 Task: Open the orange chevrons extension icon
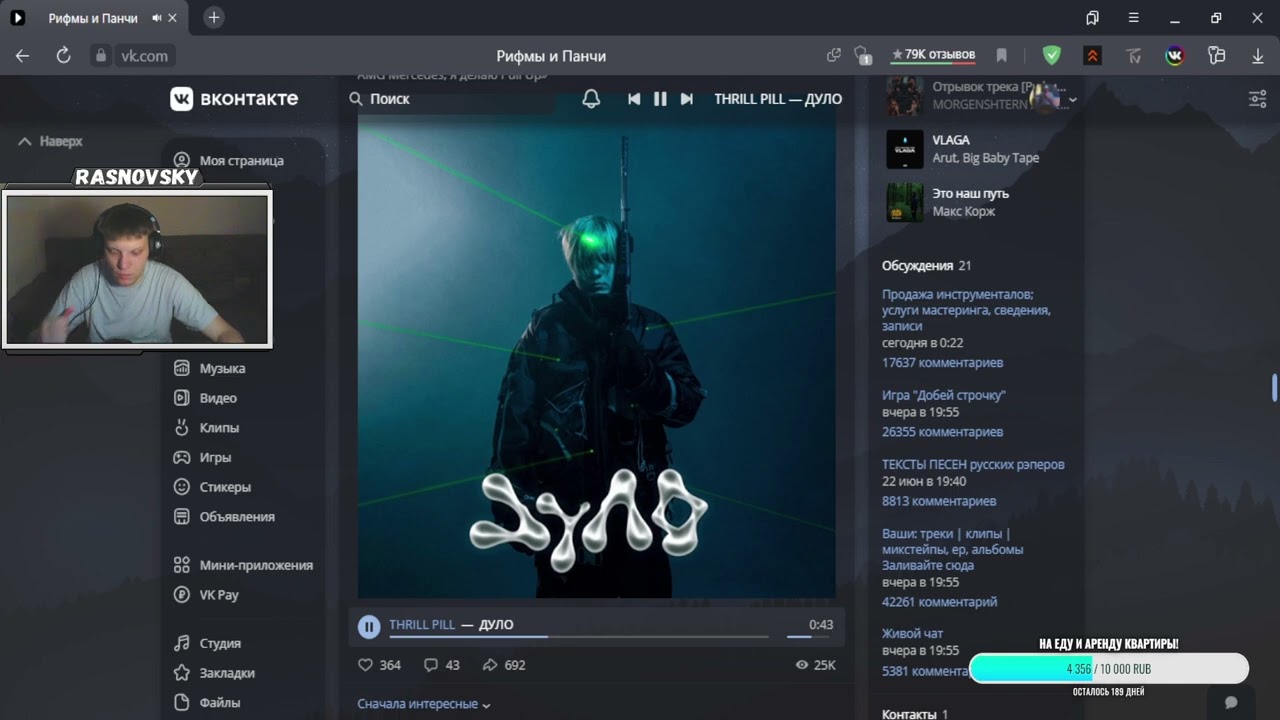pyautogui.click(x=1092, y=56)
